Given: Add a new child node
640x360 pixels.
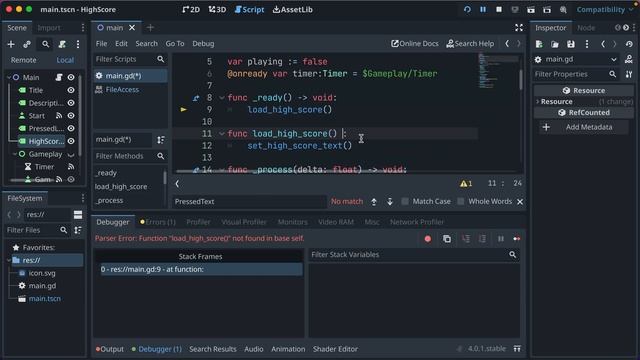Looking at the screenshot, I should [11, 44].
